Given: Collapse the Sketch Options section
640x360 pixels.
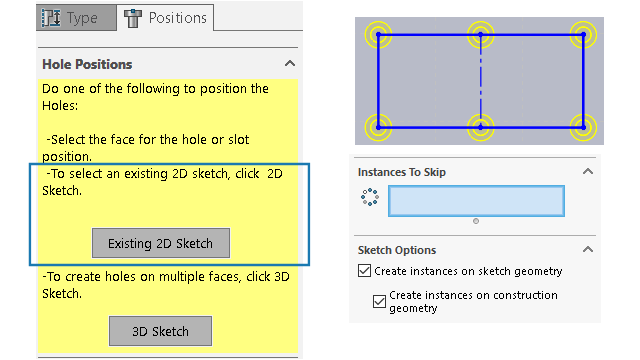Looking at the screenshot, I should click(x=588, y=249).
